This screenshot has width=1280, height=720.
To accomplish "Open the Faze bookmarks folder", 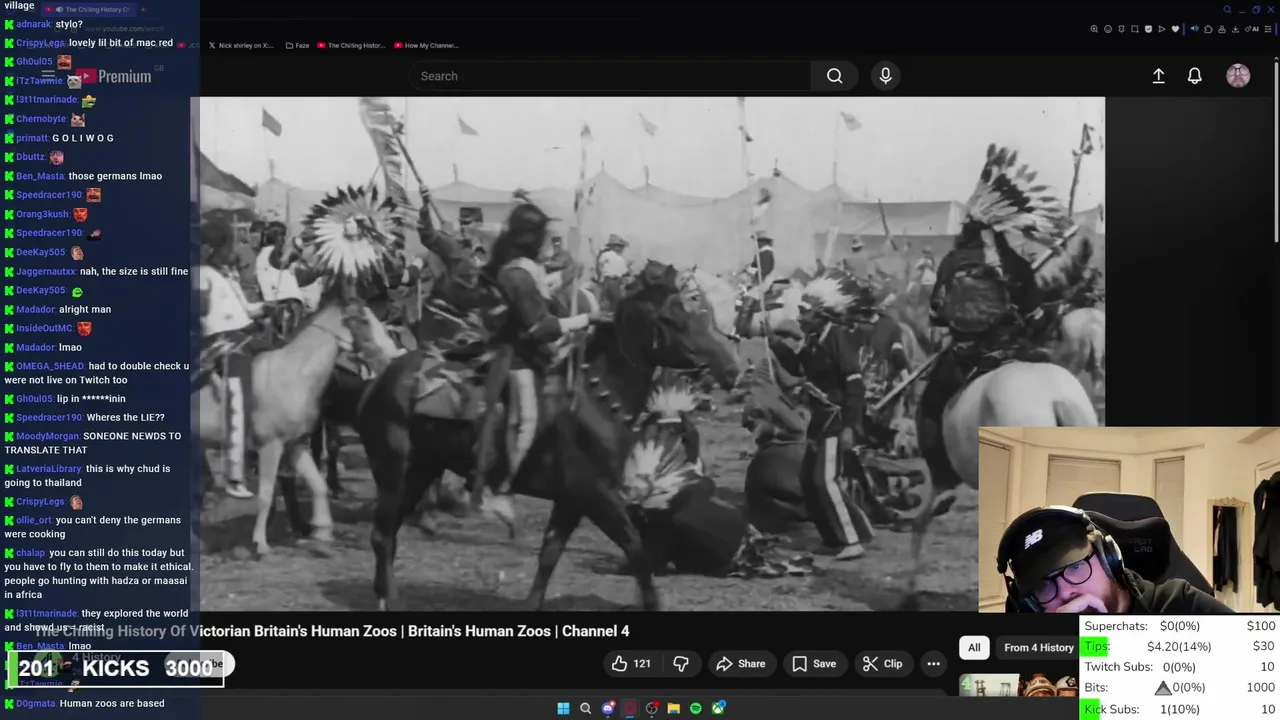I will click(298, 45).
